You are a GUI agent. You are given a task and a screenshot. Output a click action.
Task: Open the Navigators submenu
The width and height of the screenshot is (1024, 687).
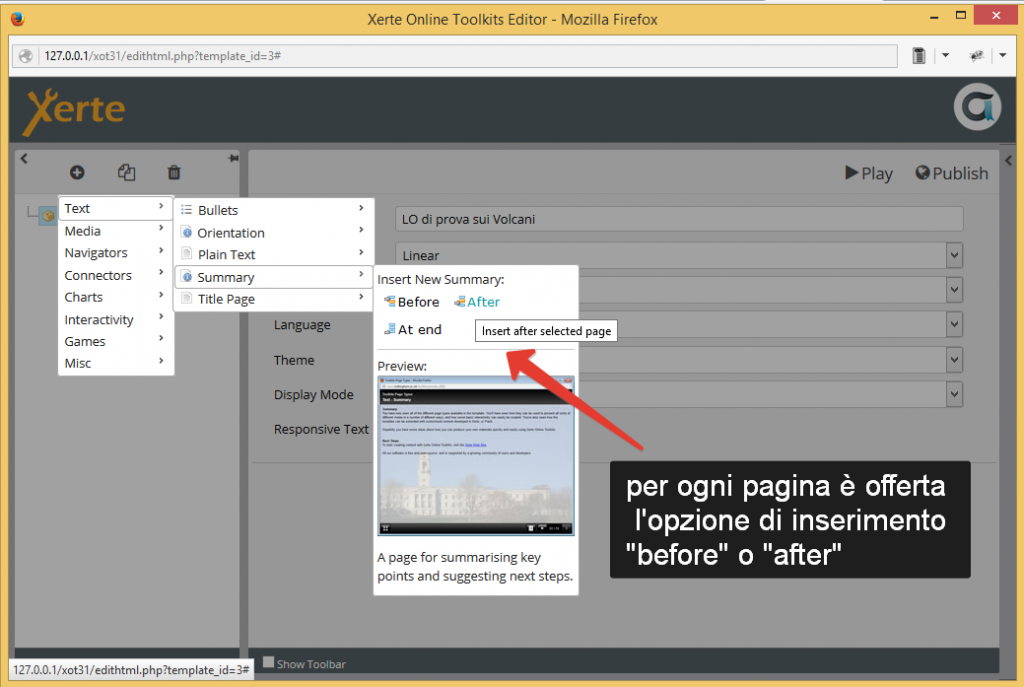pos(115,253)
